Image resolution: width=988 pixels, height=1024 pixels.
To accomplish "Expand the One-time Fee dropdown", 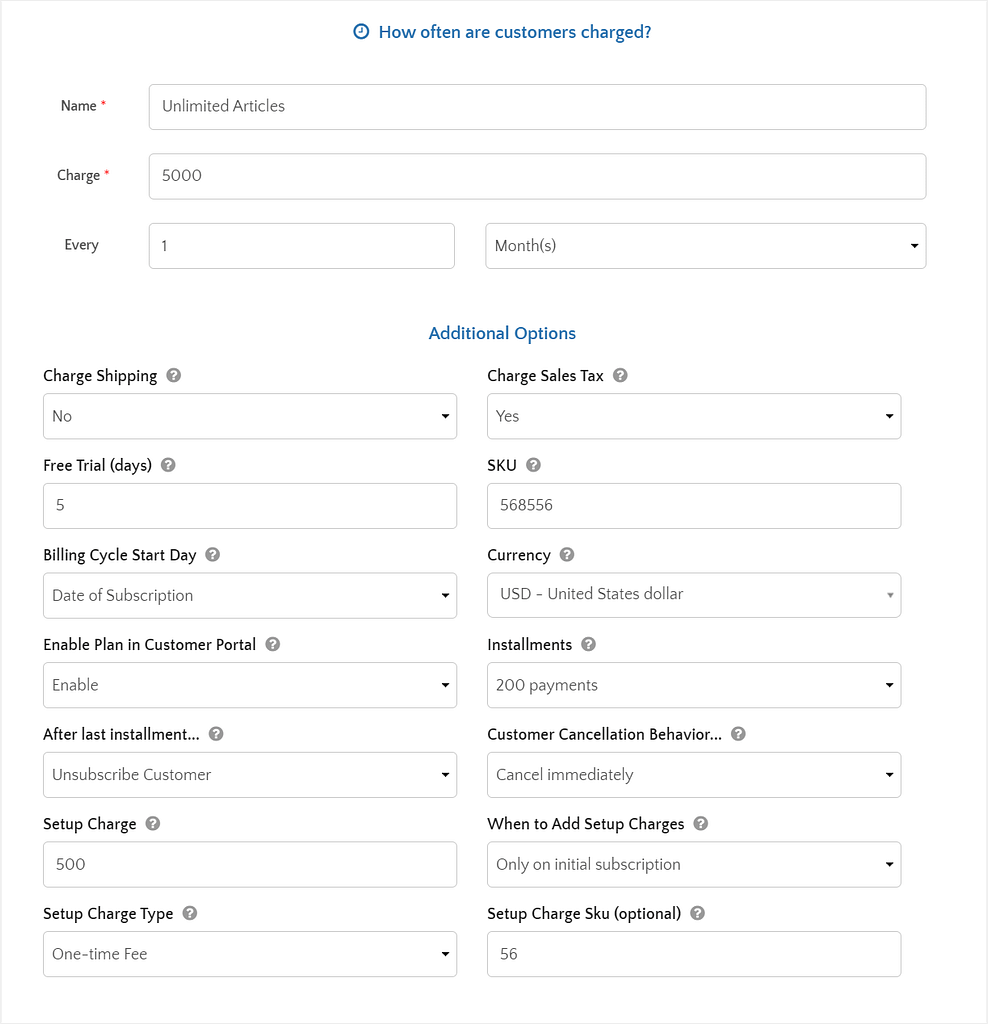I will pos(250,954).
